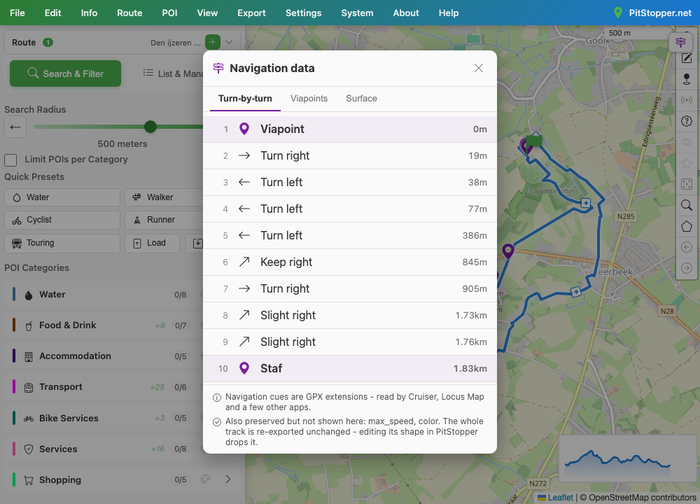Click the circled left arrow on the map toolbar
The image size is (700, 504).
pos(686,247)
